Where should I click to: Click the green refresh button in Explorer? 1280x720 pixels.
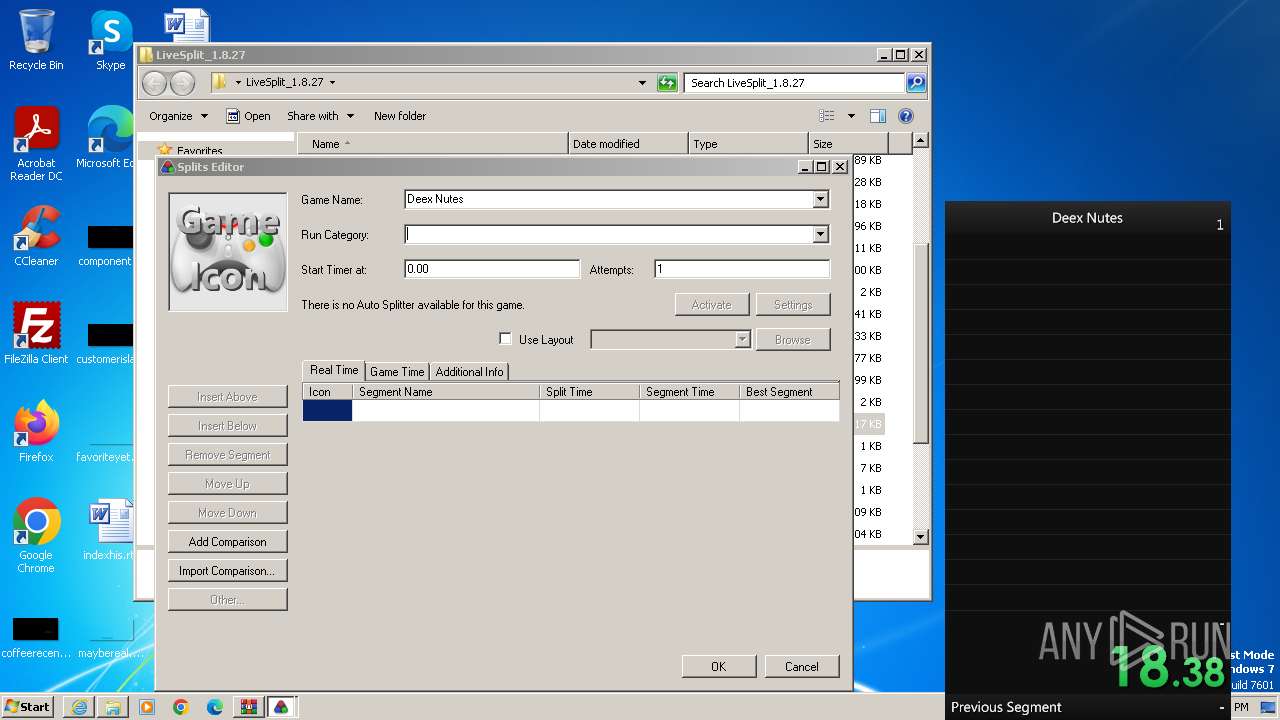tap(667, 83)
